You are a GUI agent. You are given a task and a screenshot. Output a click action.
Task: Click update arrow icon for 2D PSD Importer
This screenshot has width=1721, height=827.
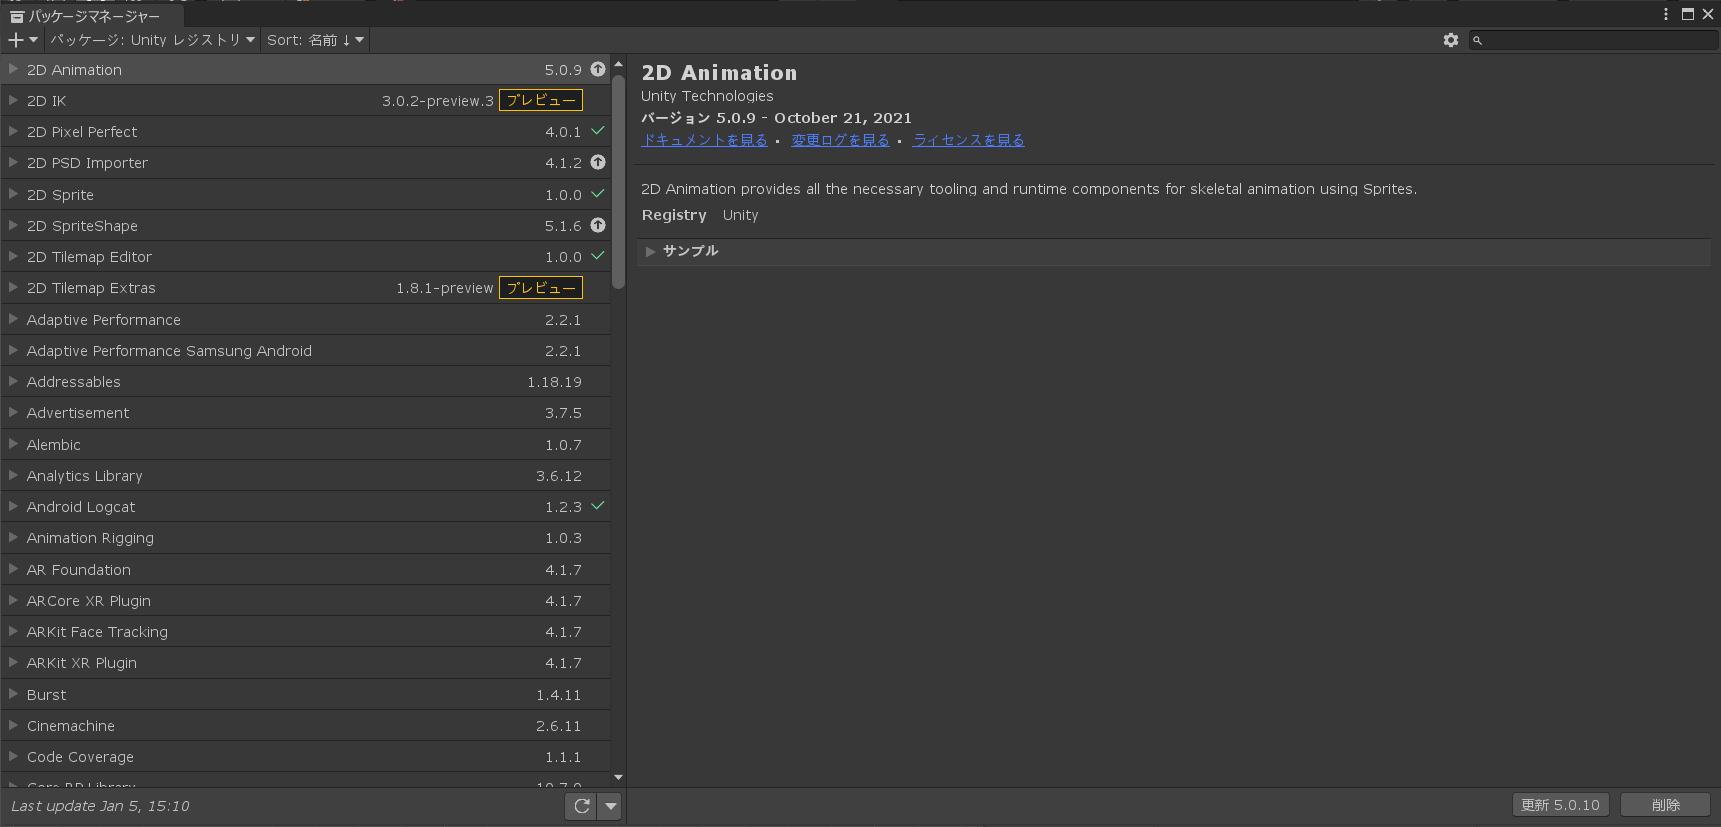(x=598, y=162)
